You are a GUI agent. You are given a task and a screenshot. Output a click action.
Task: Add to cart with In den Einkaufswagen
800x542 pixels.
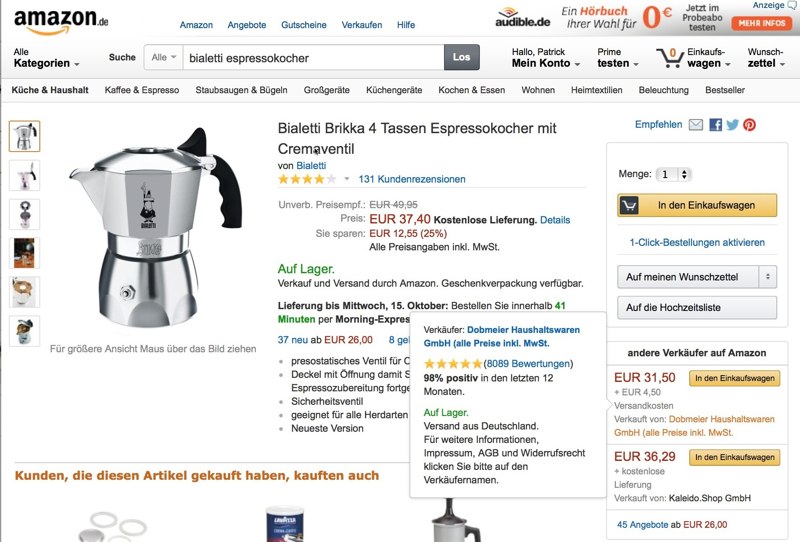697,205
